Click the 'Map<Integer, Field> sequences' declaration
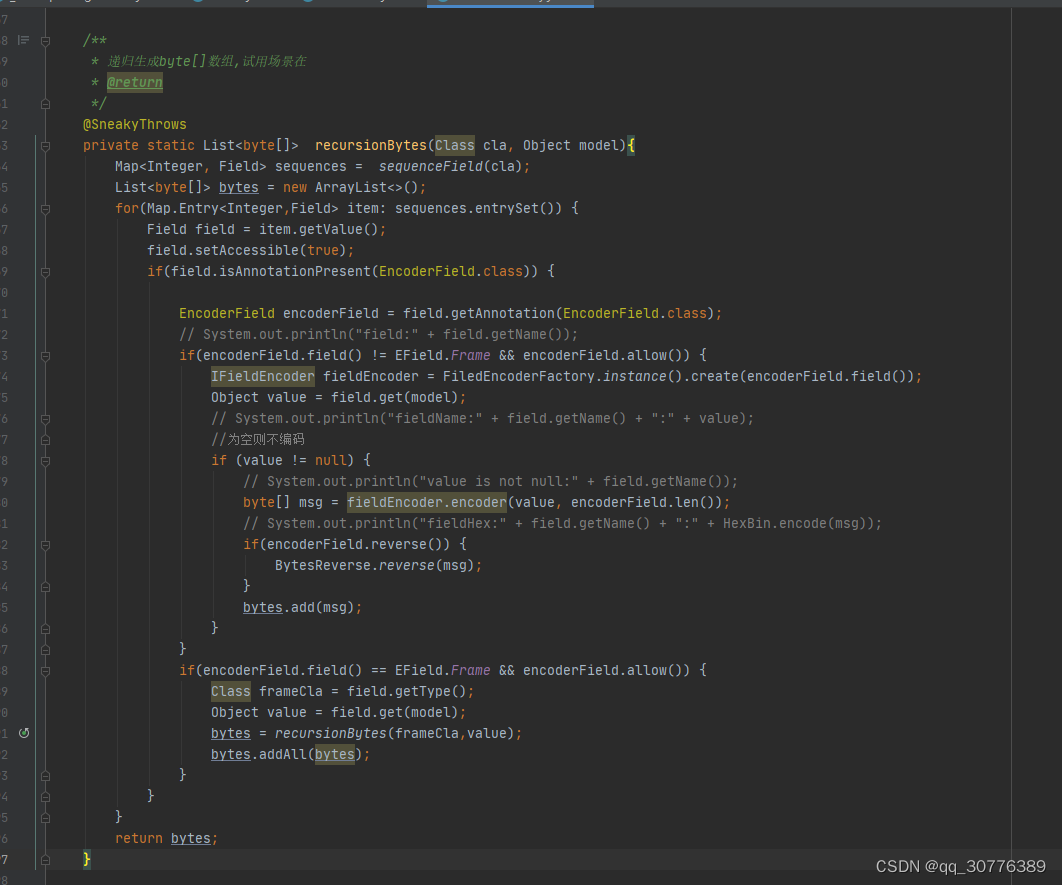The image size is (1062, 885). point(230,167)
